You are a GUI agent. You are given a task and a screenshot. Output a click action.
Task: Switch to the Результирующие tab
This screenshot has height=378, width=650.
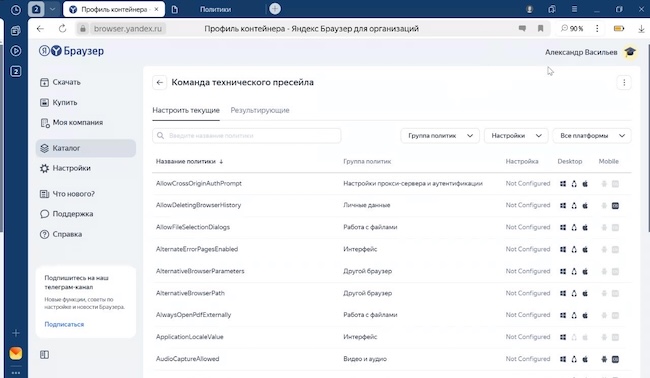point(260,110)
